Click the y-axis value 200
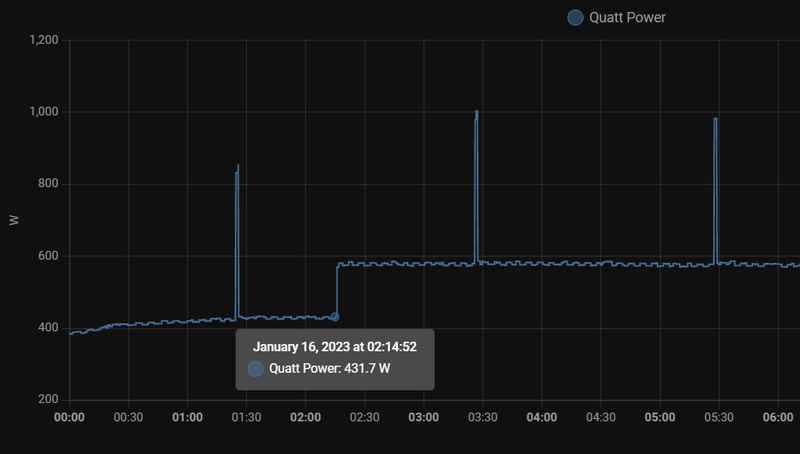Image resolution: width=800 pixels, height=454 pixels. tap(48, 399)
